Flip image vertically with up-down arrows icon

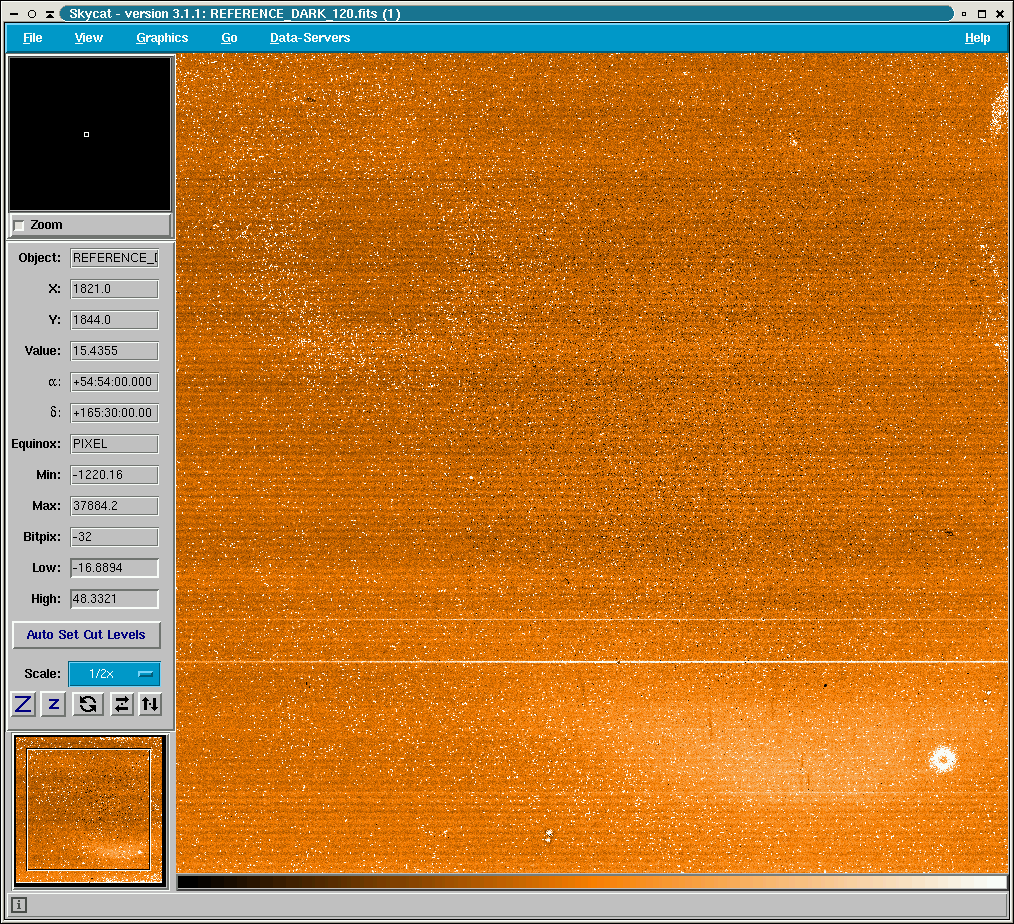pos(149,704)
